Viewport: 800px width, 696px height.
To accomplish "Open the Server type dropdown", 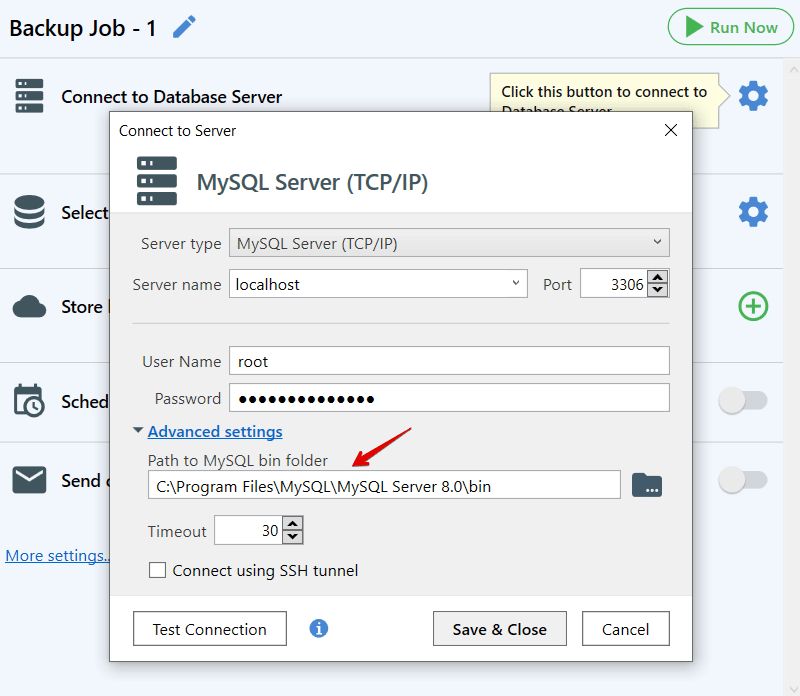I will pos(449,243).
